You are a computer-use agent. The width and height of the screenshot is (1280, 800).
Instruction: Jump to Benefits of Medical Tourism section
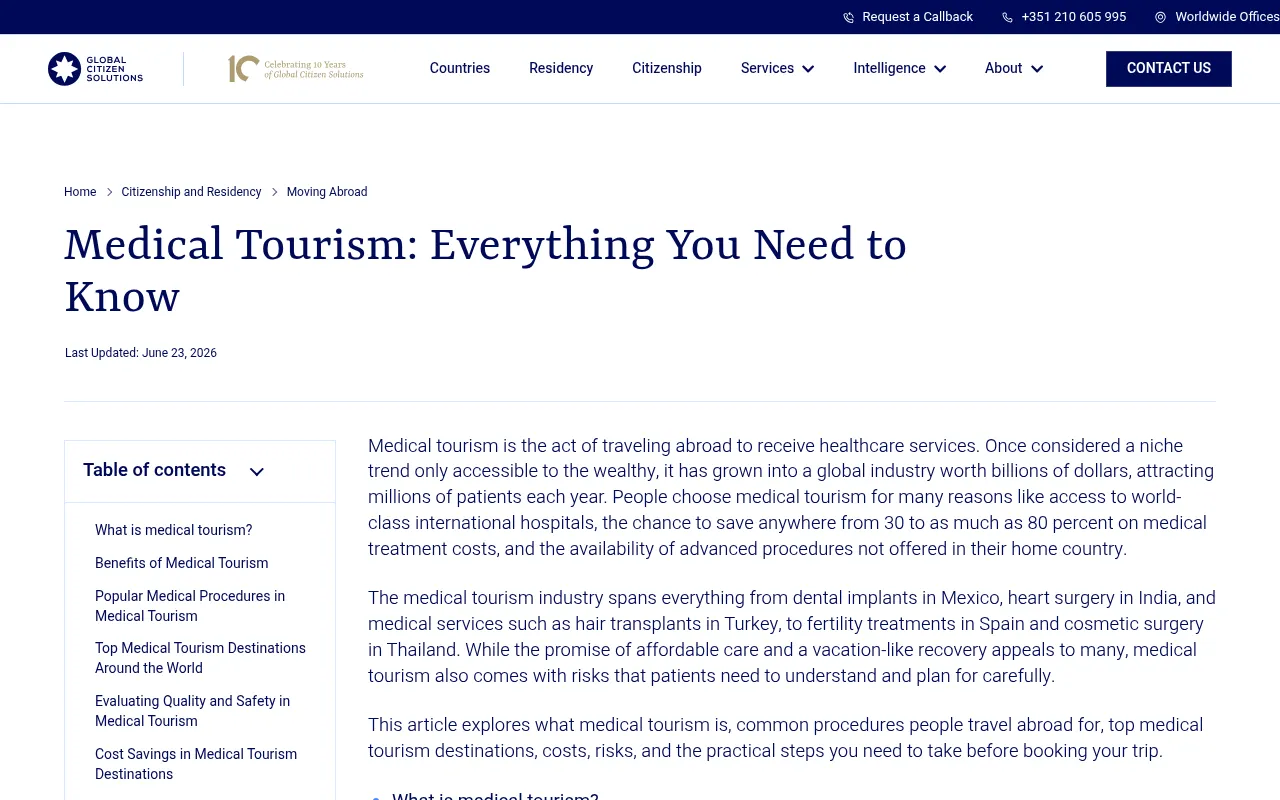pos(182,563)
